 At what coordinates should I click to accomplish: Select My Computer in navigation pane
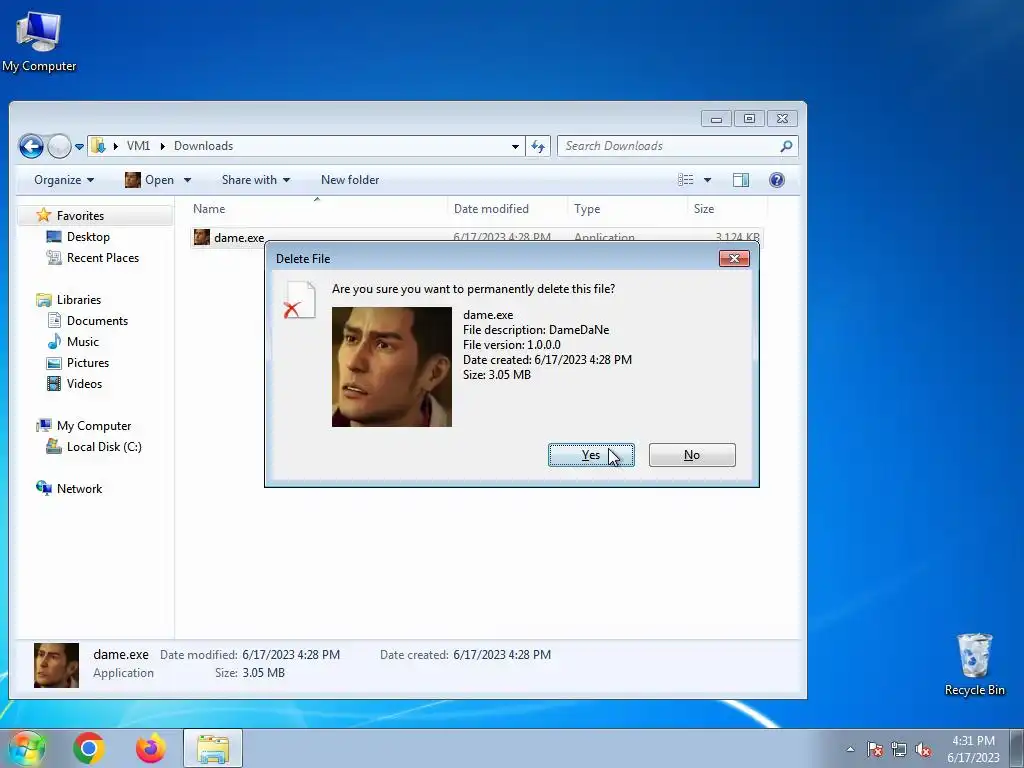point(93,426)
